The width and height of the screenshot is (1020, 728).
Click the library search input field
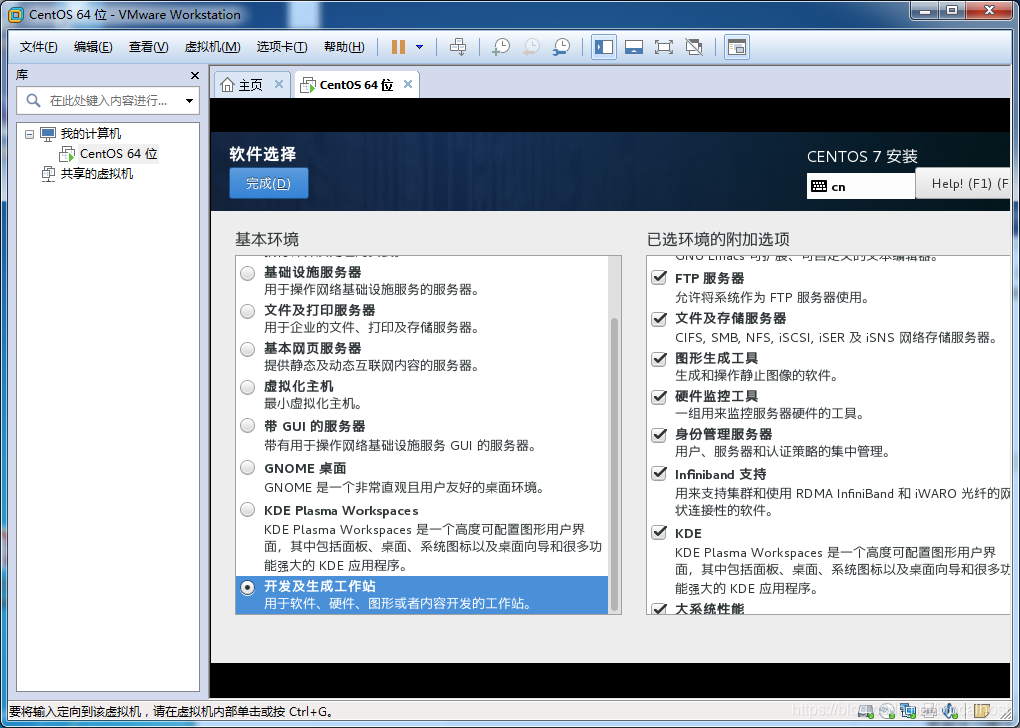tap(108, 101)
